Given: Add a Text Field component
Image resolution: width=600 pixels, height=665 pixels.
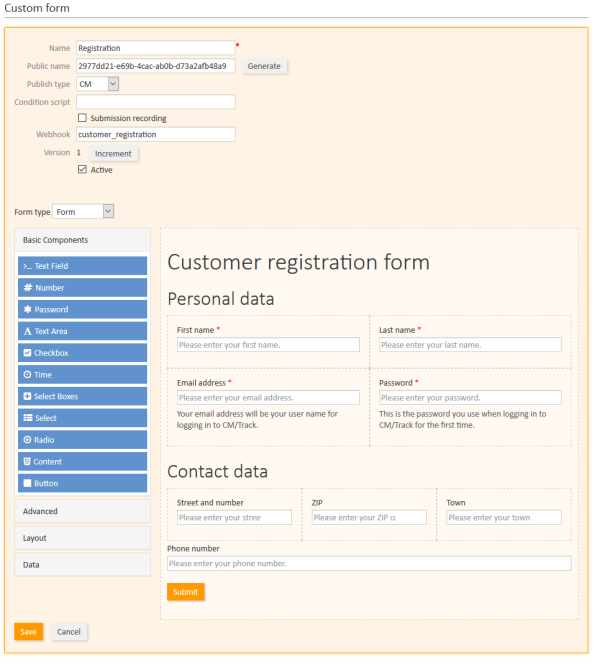Looking at the screenshot, I should [82, 266].
